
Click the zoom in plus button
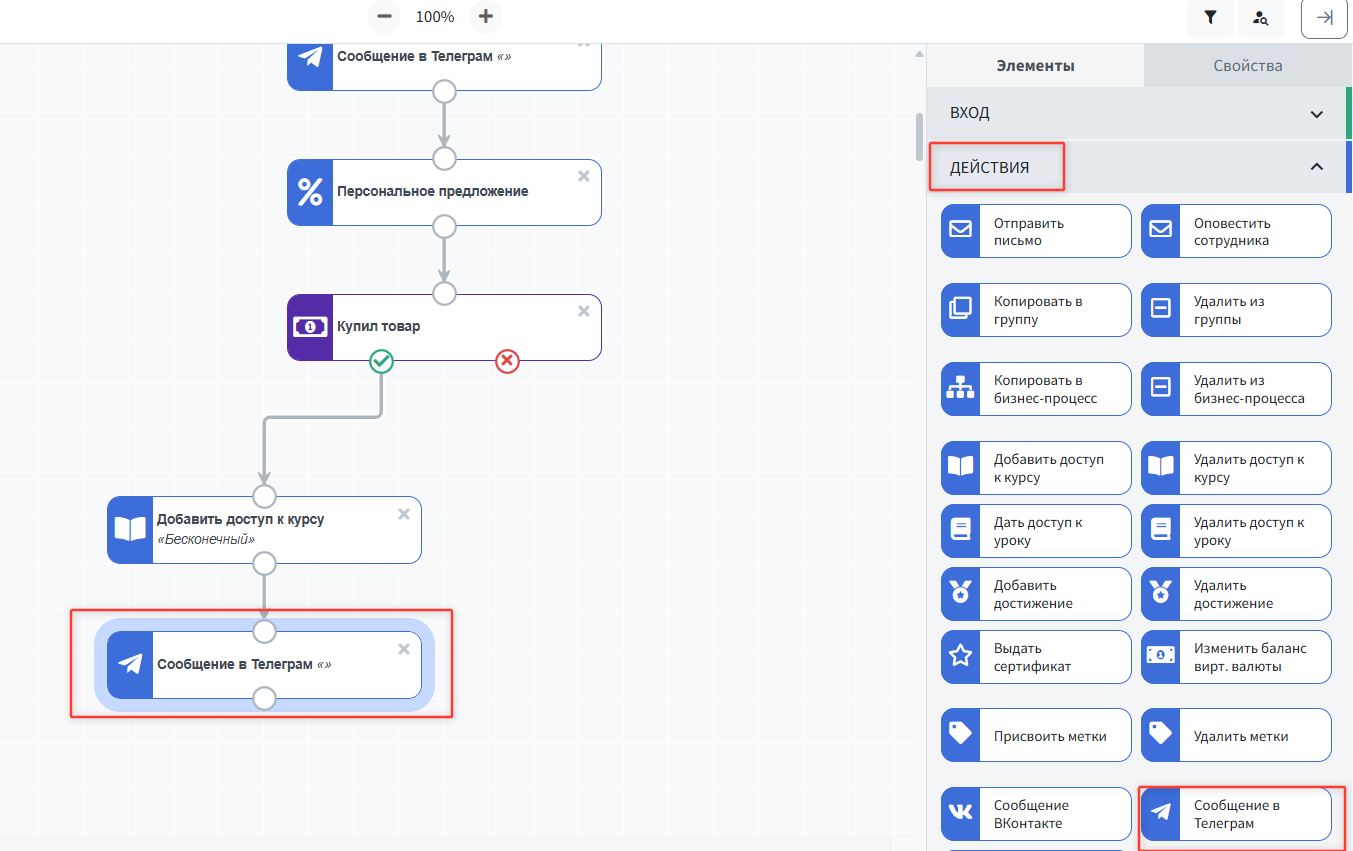(486, 17)
